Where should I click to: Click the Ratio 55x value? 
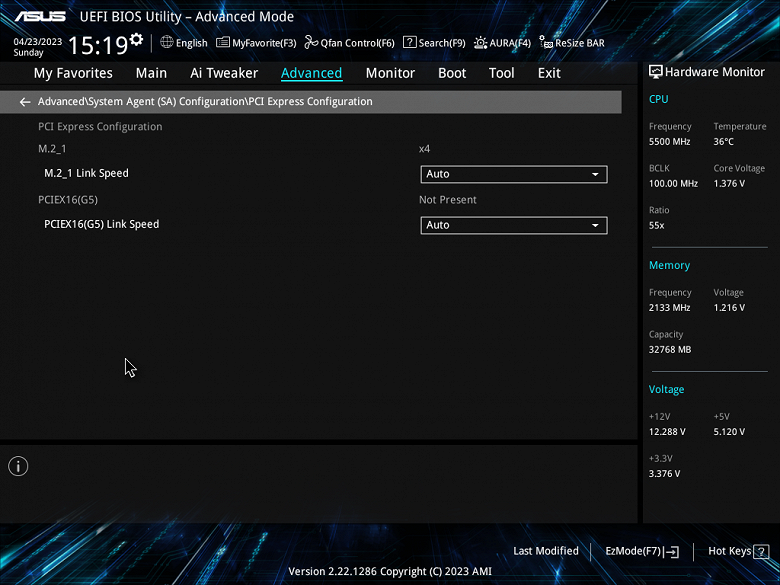(656, 225)
